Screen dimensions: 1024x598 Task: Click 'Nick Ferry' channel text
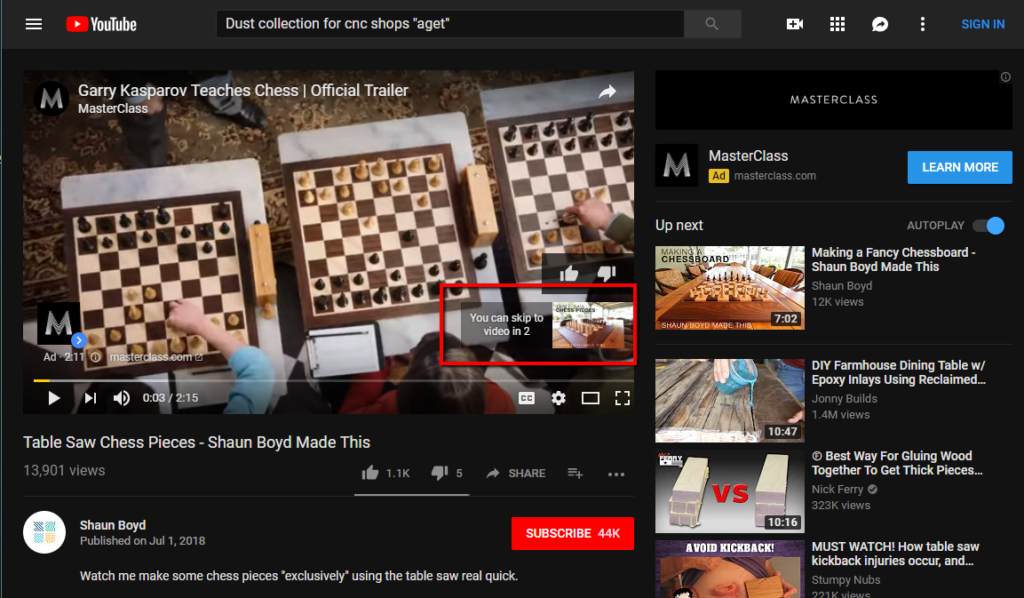click(837, 489)
